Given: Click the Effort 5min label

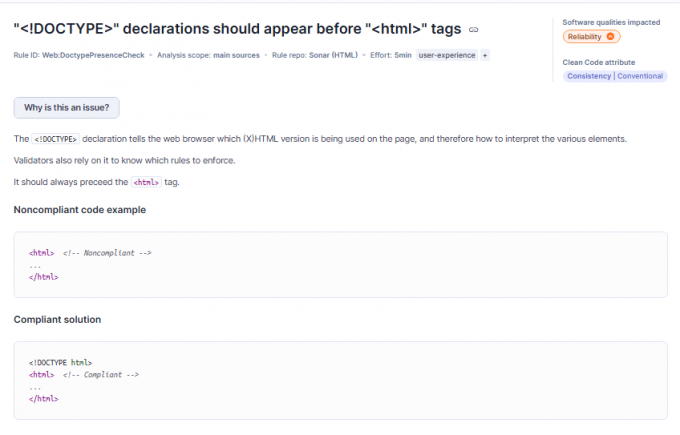Looking at the screenshot, I should pos(389,55).
